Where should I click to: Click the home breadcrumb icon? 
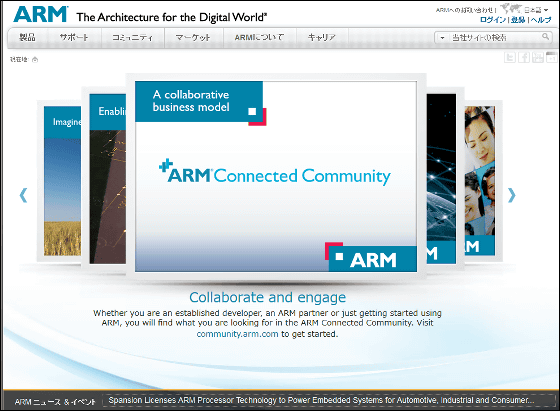[x=35, y=60]
